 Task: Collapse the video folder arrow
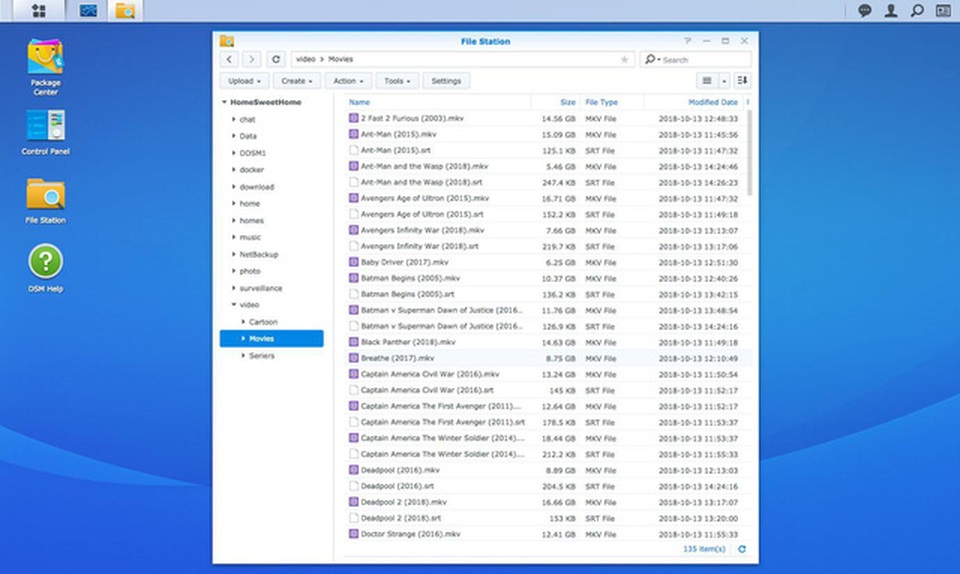coord(234,304)
